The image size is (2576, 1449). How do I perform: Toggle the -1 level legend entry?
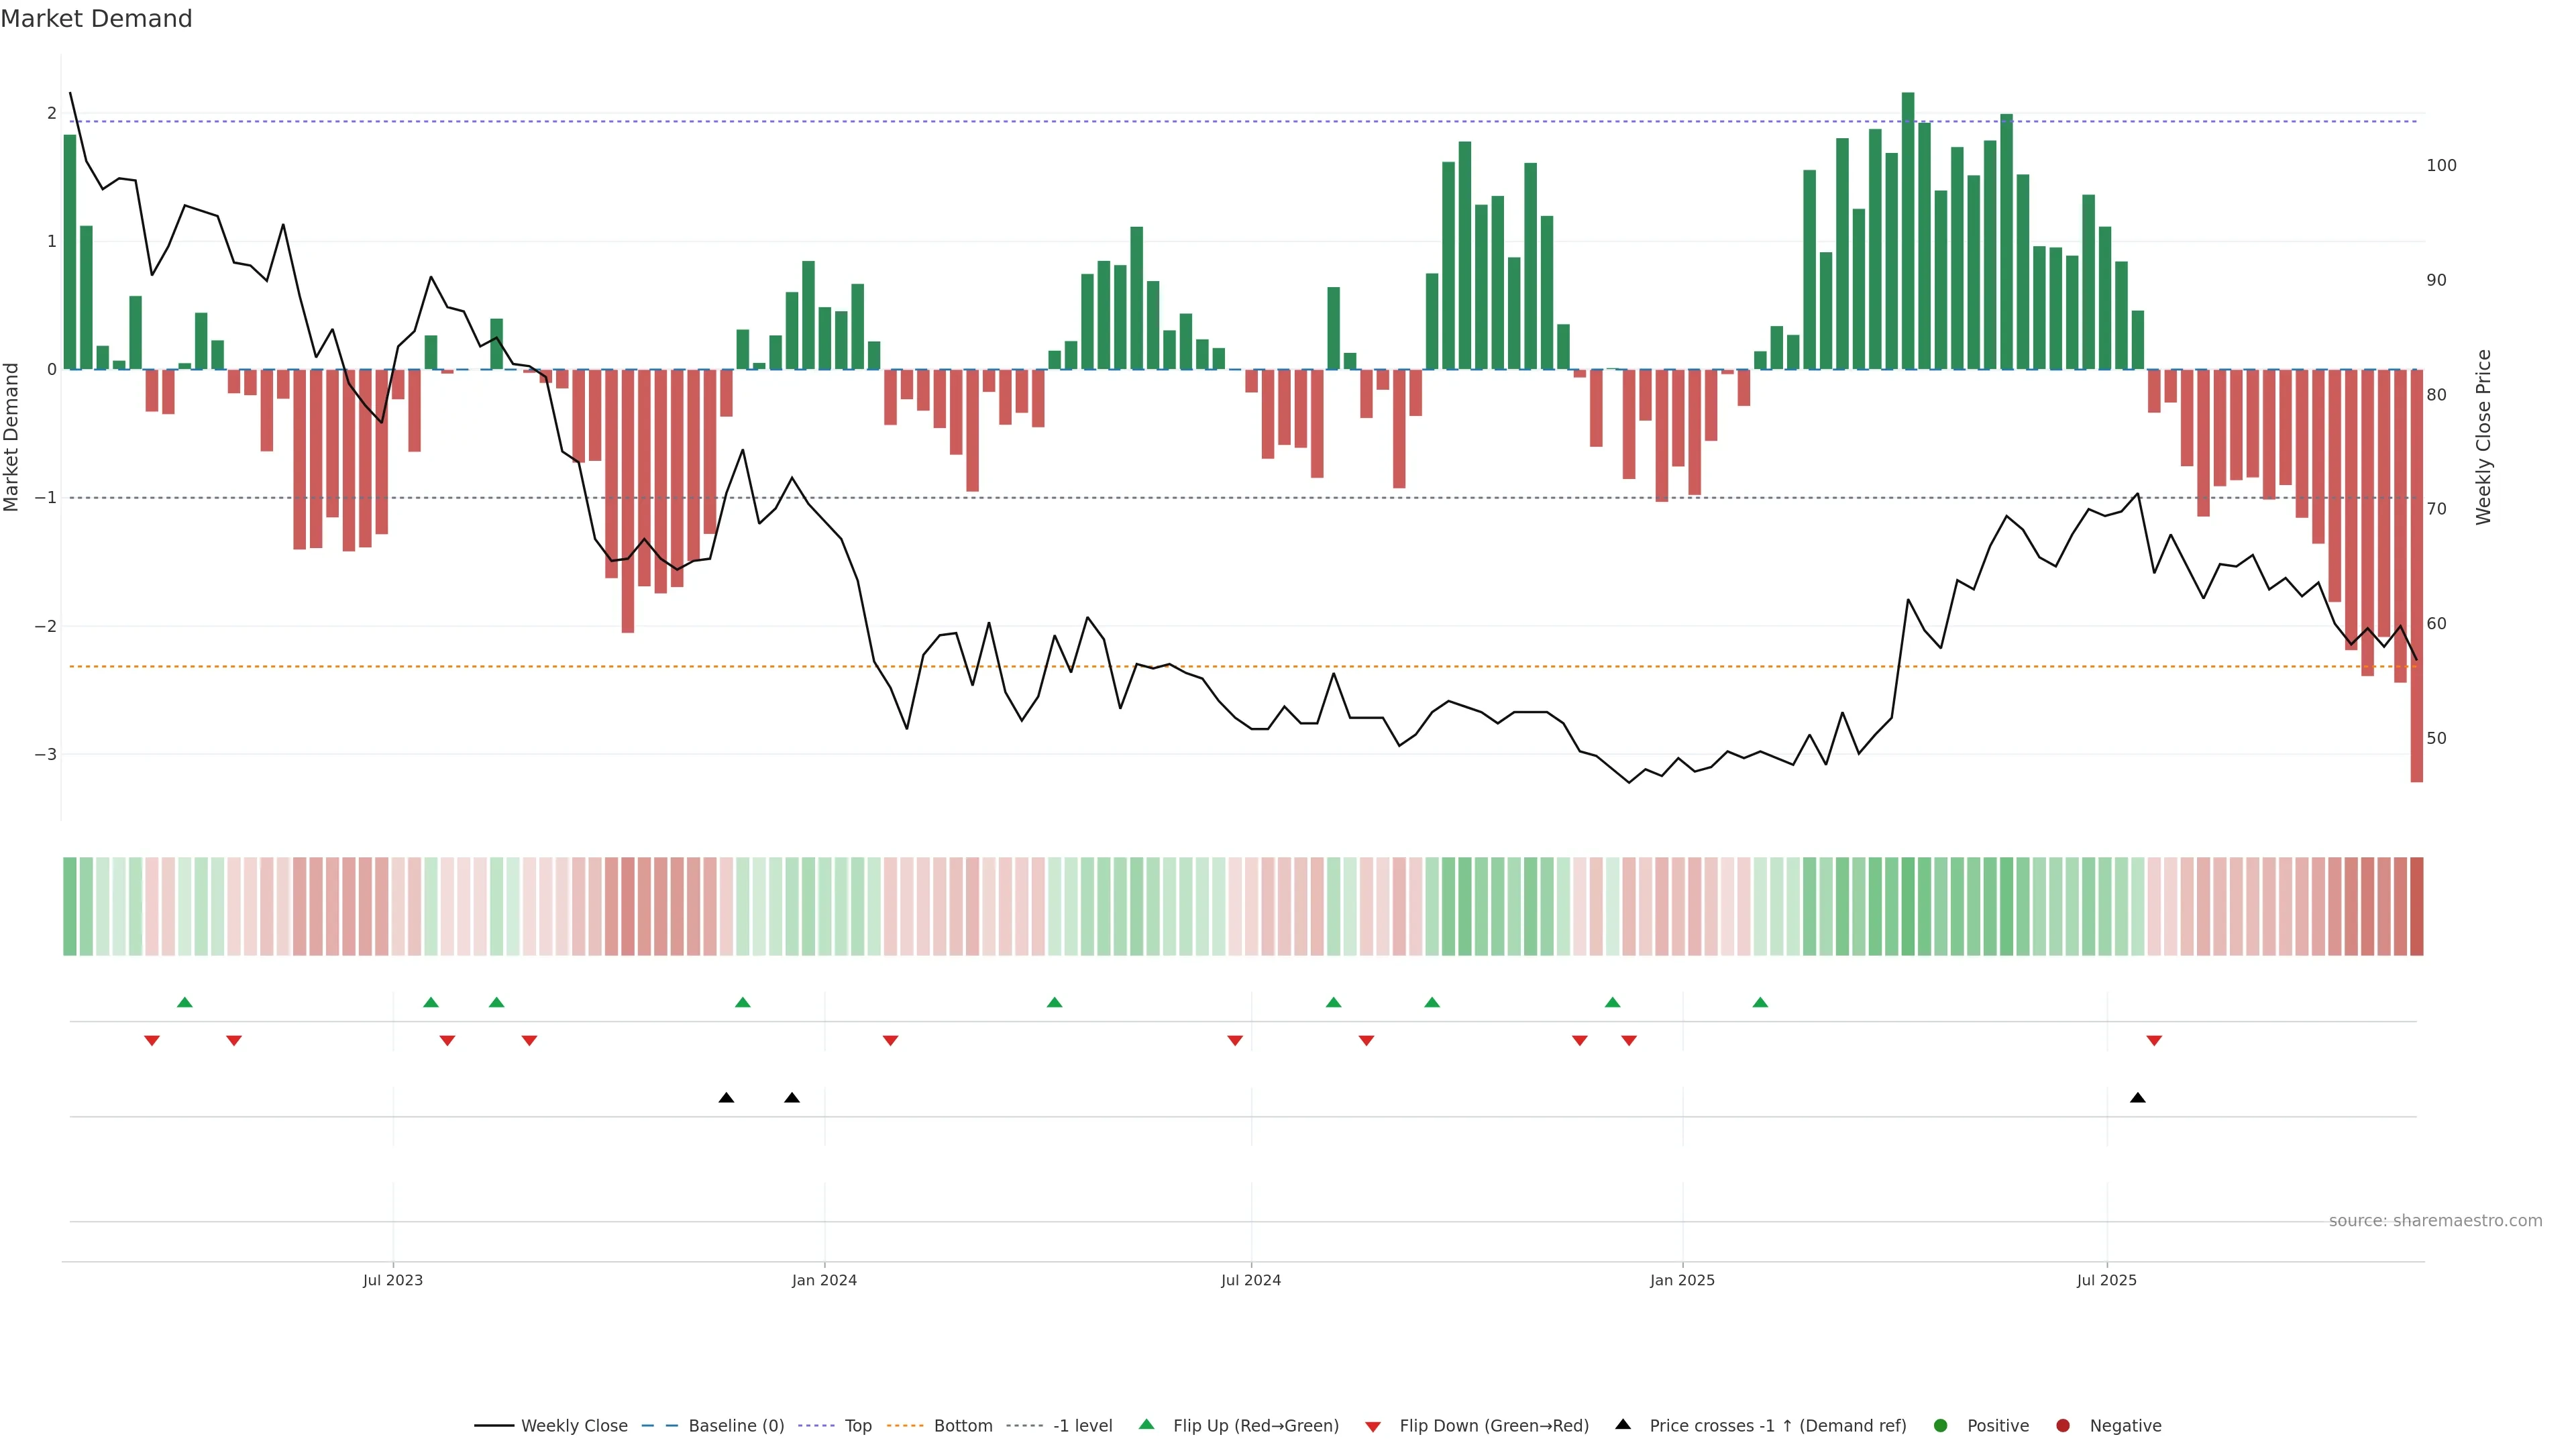click(x=1082, y=1426)
